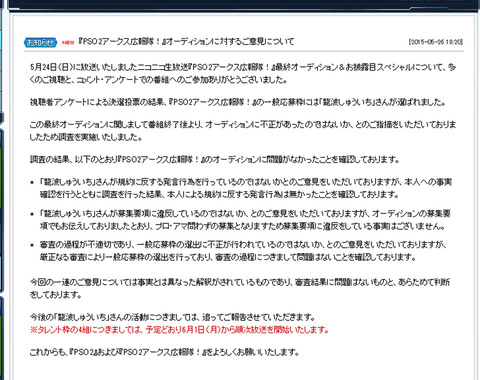Click the line starting 今後の「龍波しゅういち」さんの活動

tap(172, 317)
